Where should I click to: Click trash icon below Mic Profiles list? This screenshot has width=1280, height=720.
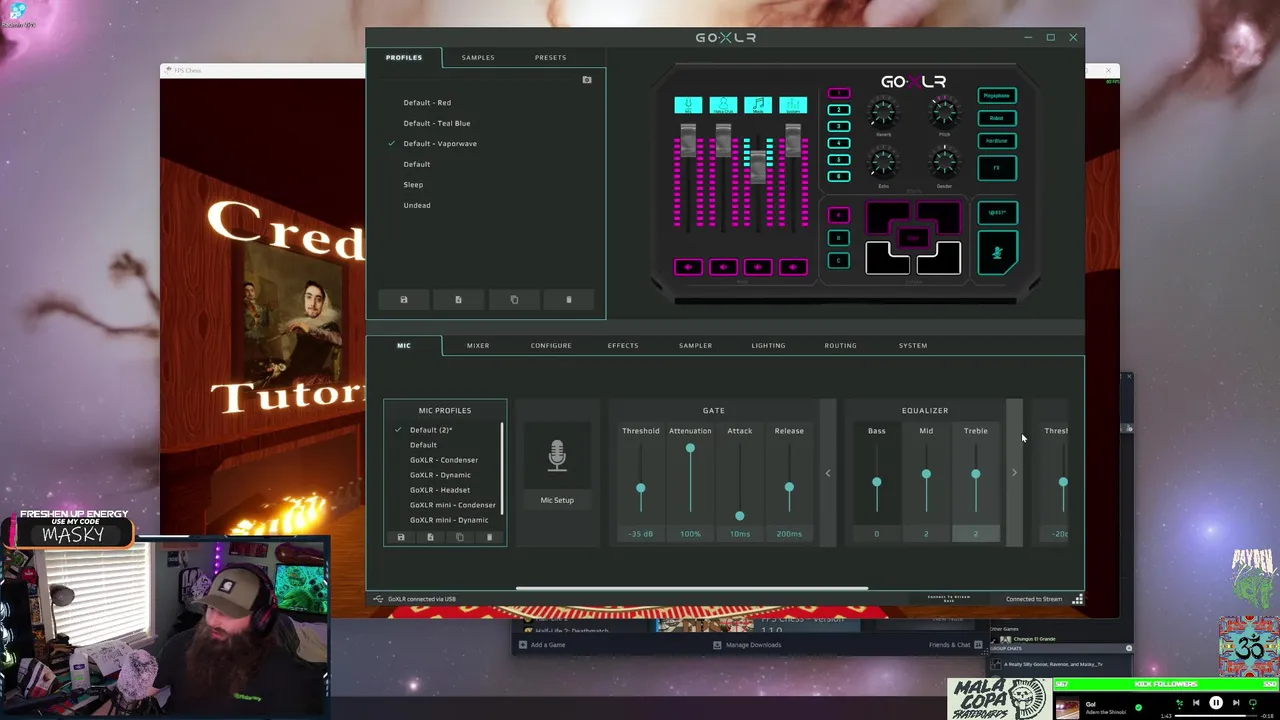click(489, 537)
